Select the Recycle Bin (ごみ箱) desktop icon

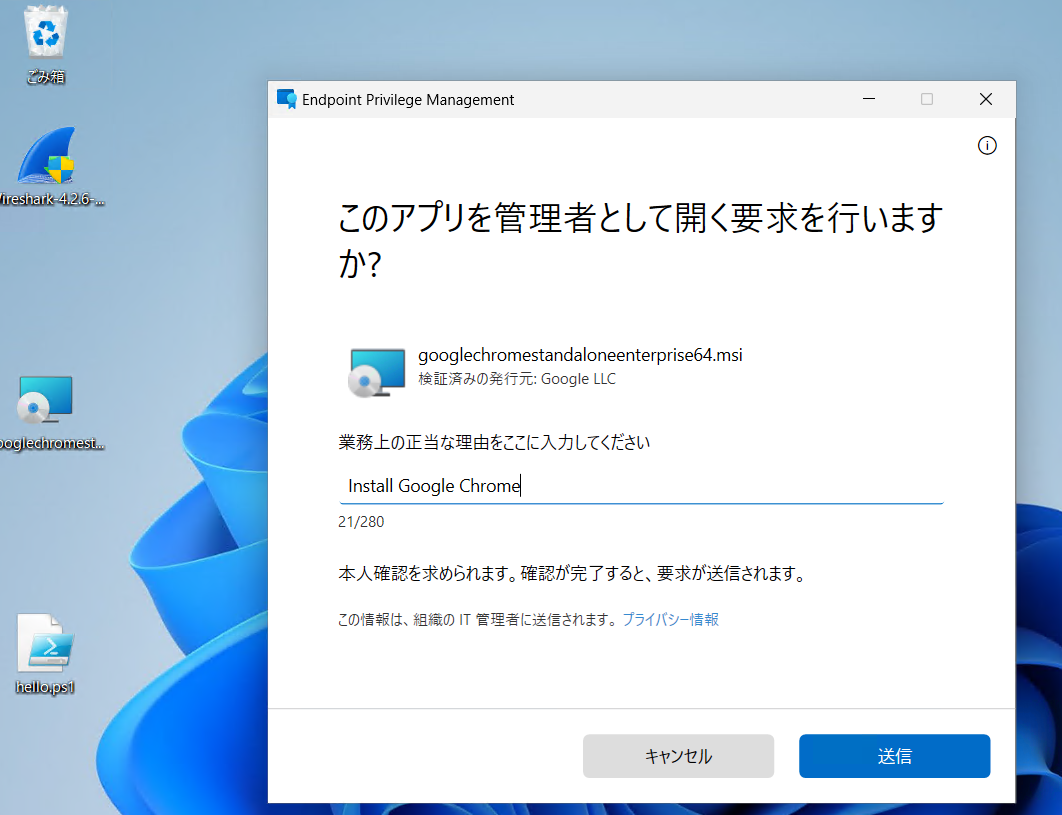pos(45,44)
